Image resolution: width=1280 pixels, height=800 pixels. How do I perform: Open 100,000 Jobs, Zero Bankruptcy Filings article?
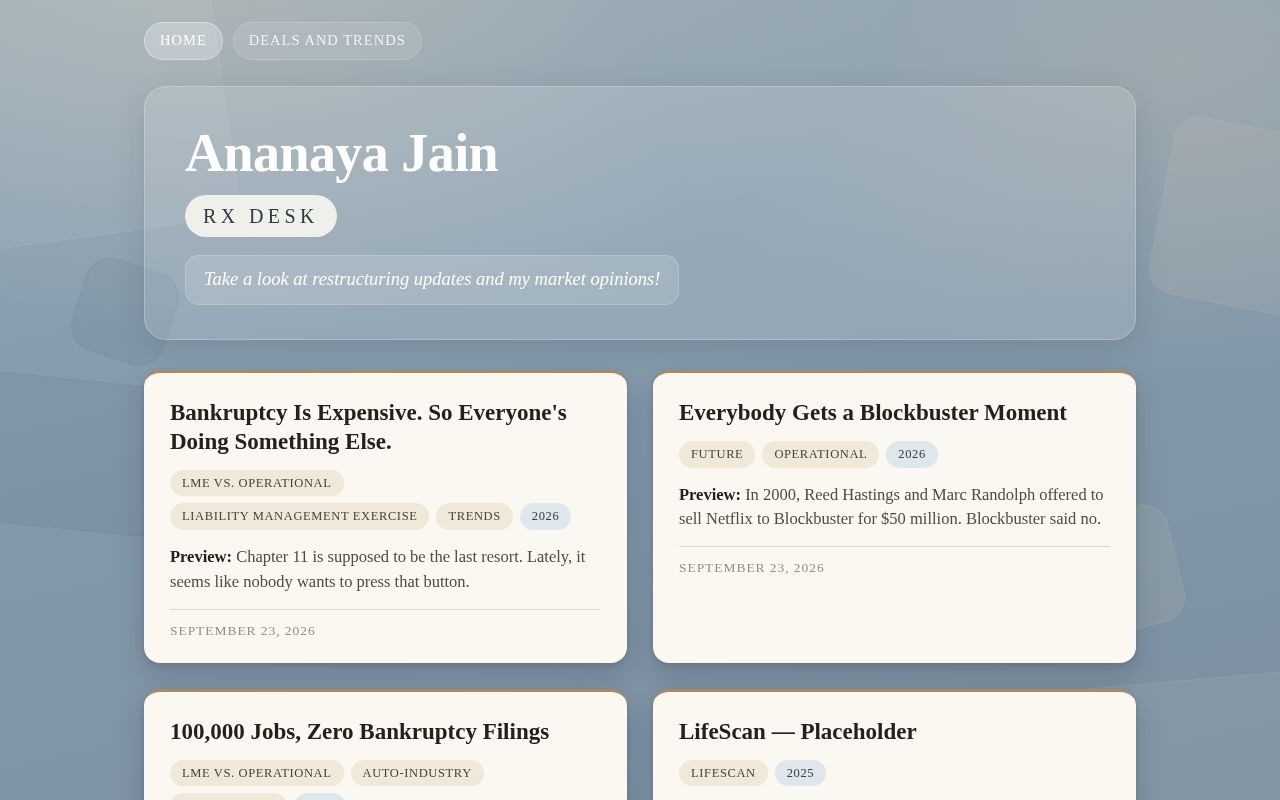[359, 732]
